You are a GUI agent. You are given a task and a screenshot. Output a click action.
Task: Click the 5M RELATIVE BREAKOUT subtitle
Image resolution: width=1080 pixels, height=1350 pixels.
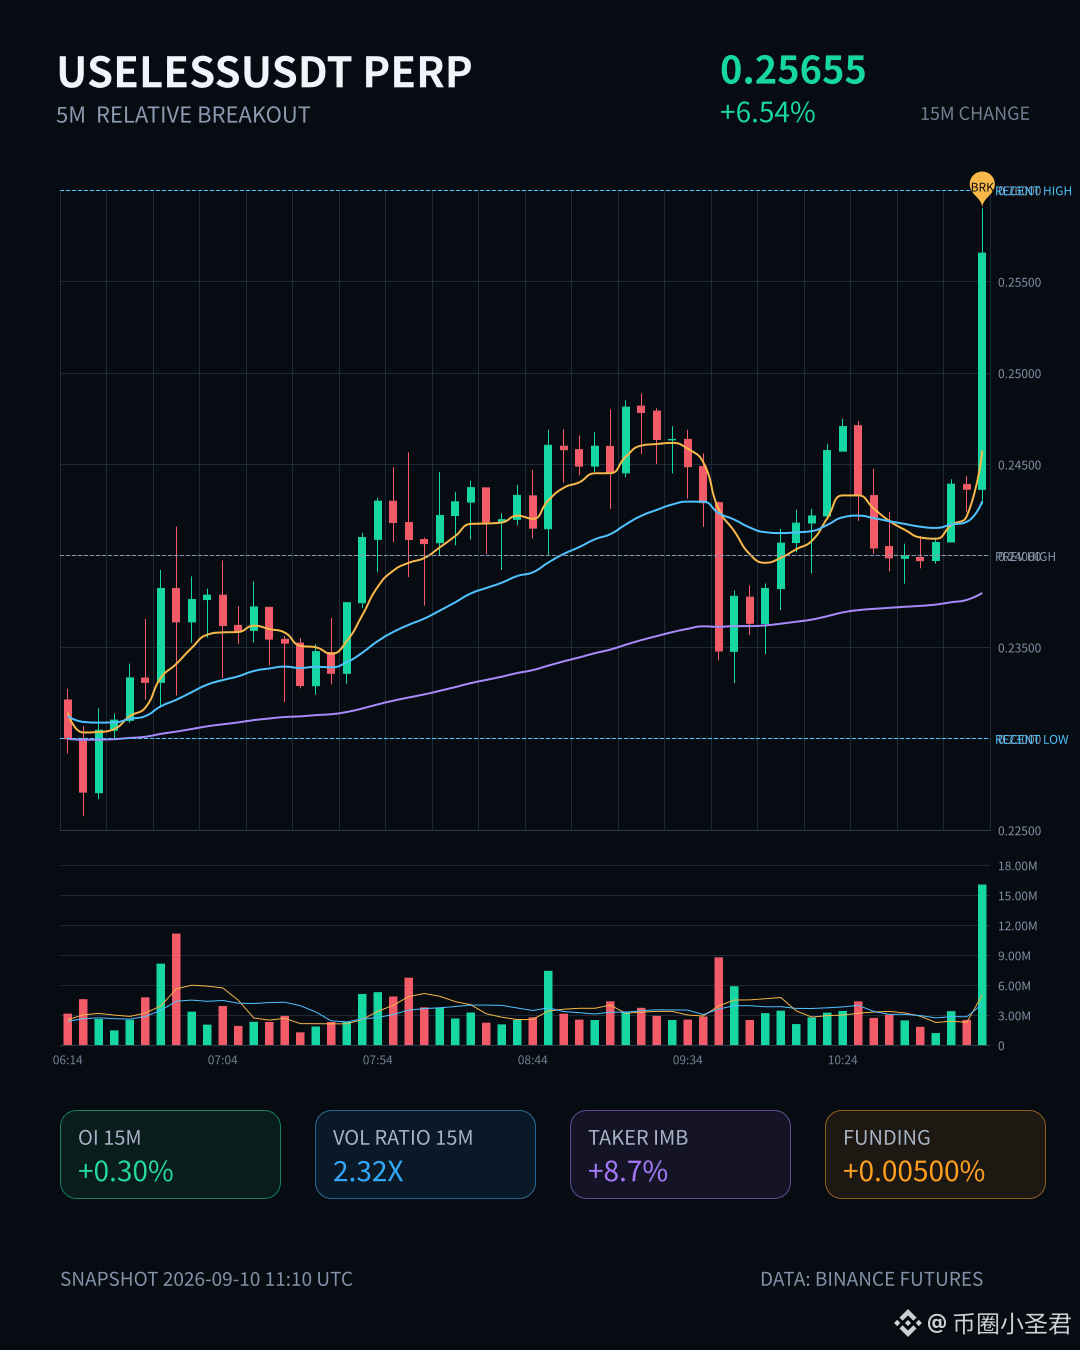click(x=183, y=115)
